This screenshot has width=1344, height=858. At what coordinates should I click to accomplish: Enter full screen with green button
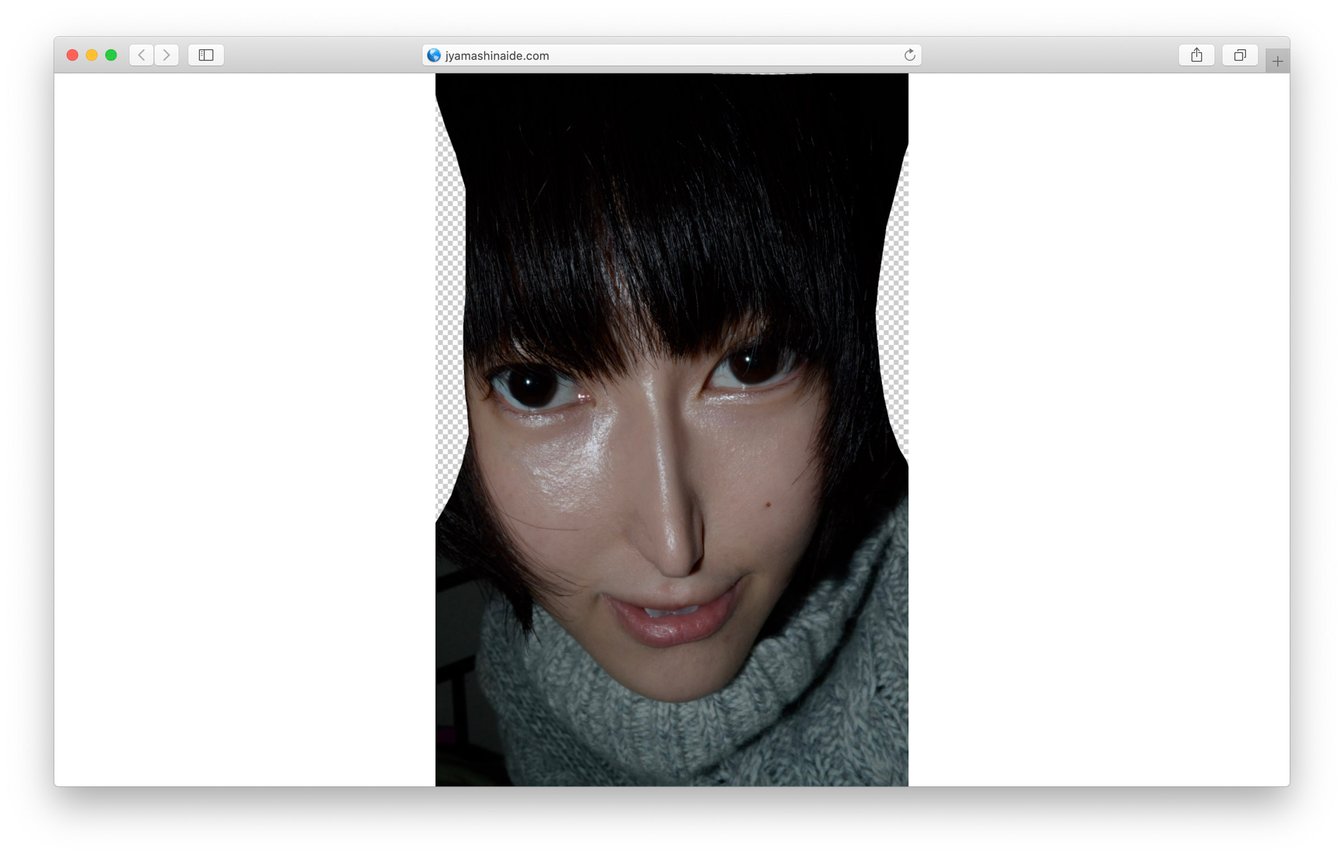click(x=111, y=55)
